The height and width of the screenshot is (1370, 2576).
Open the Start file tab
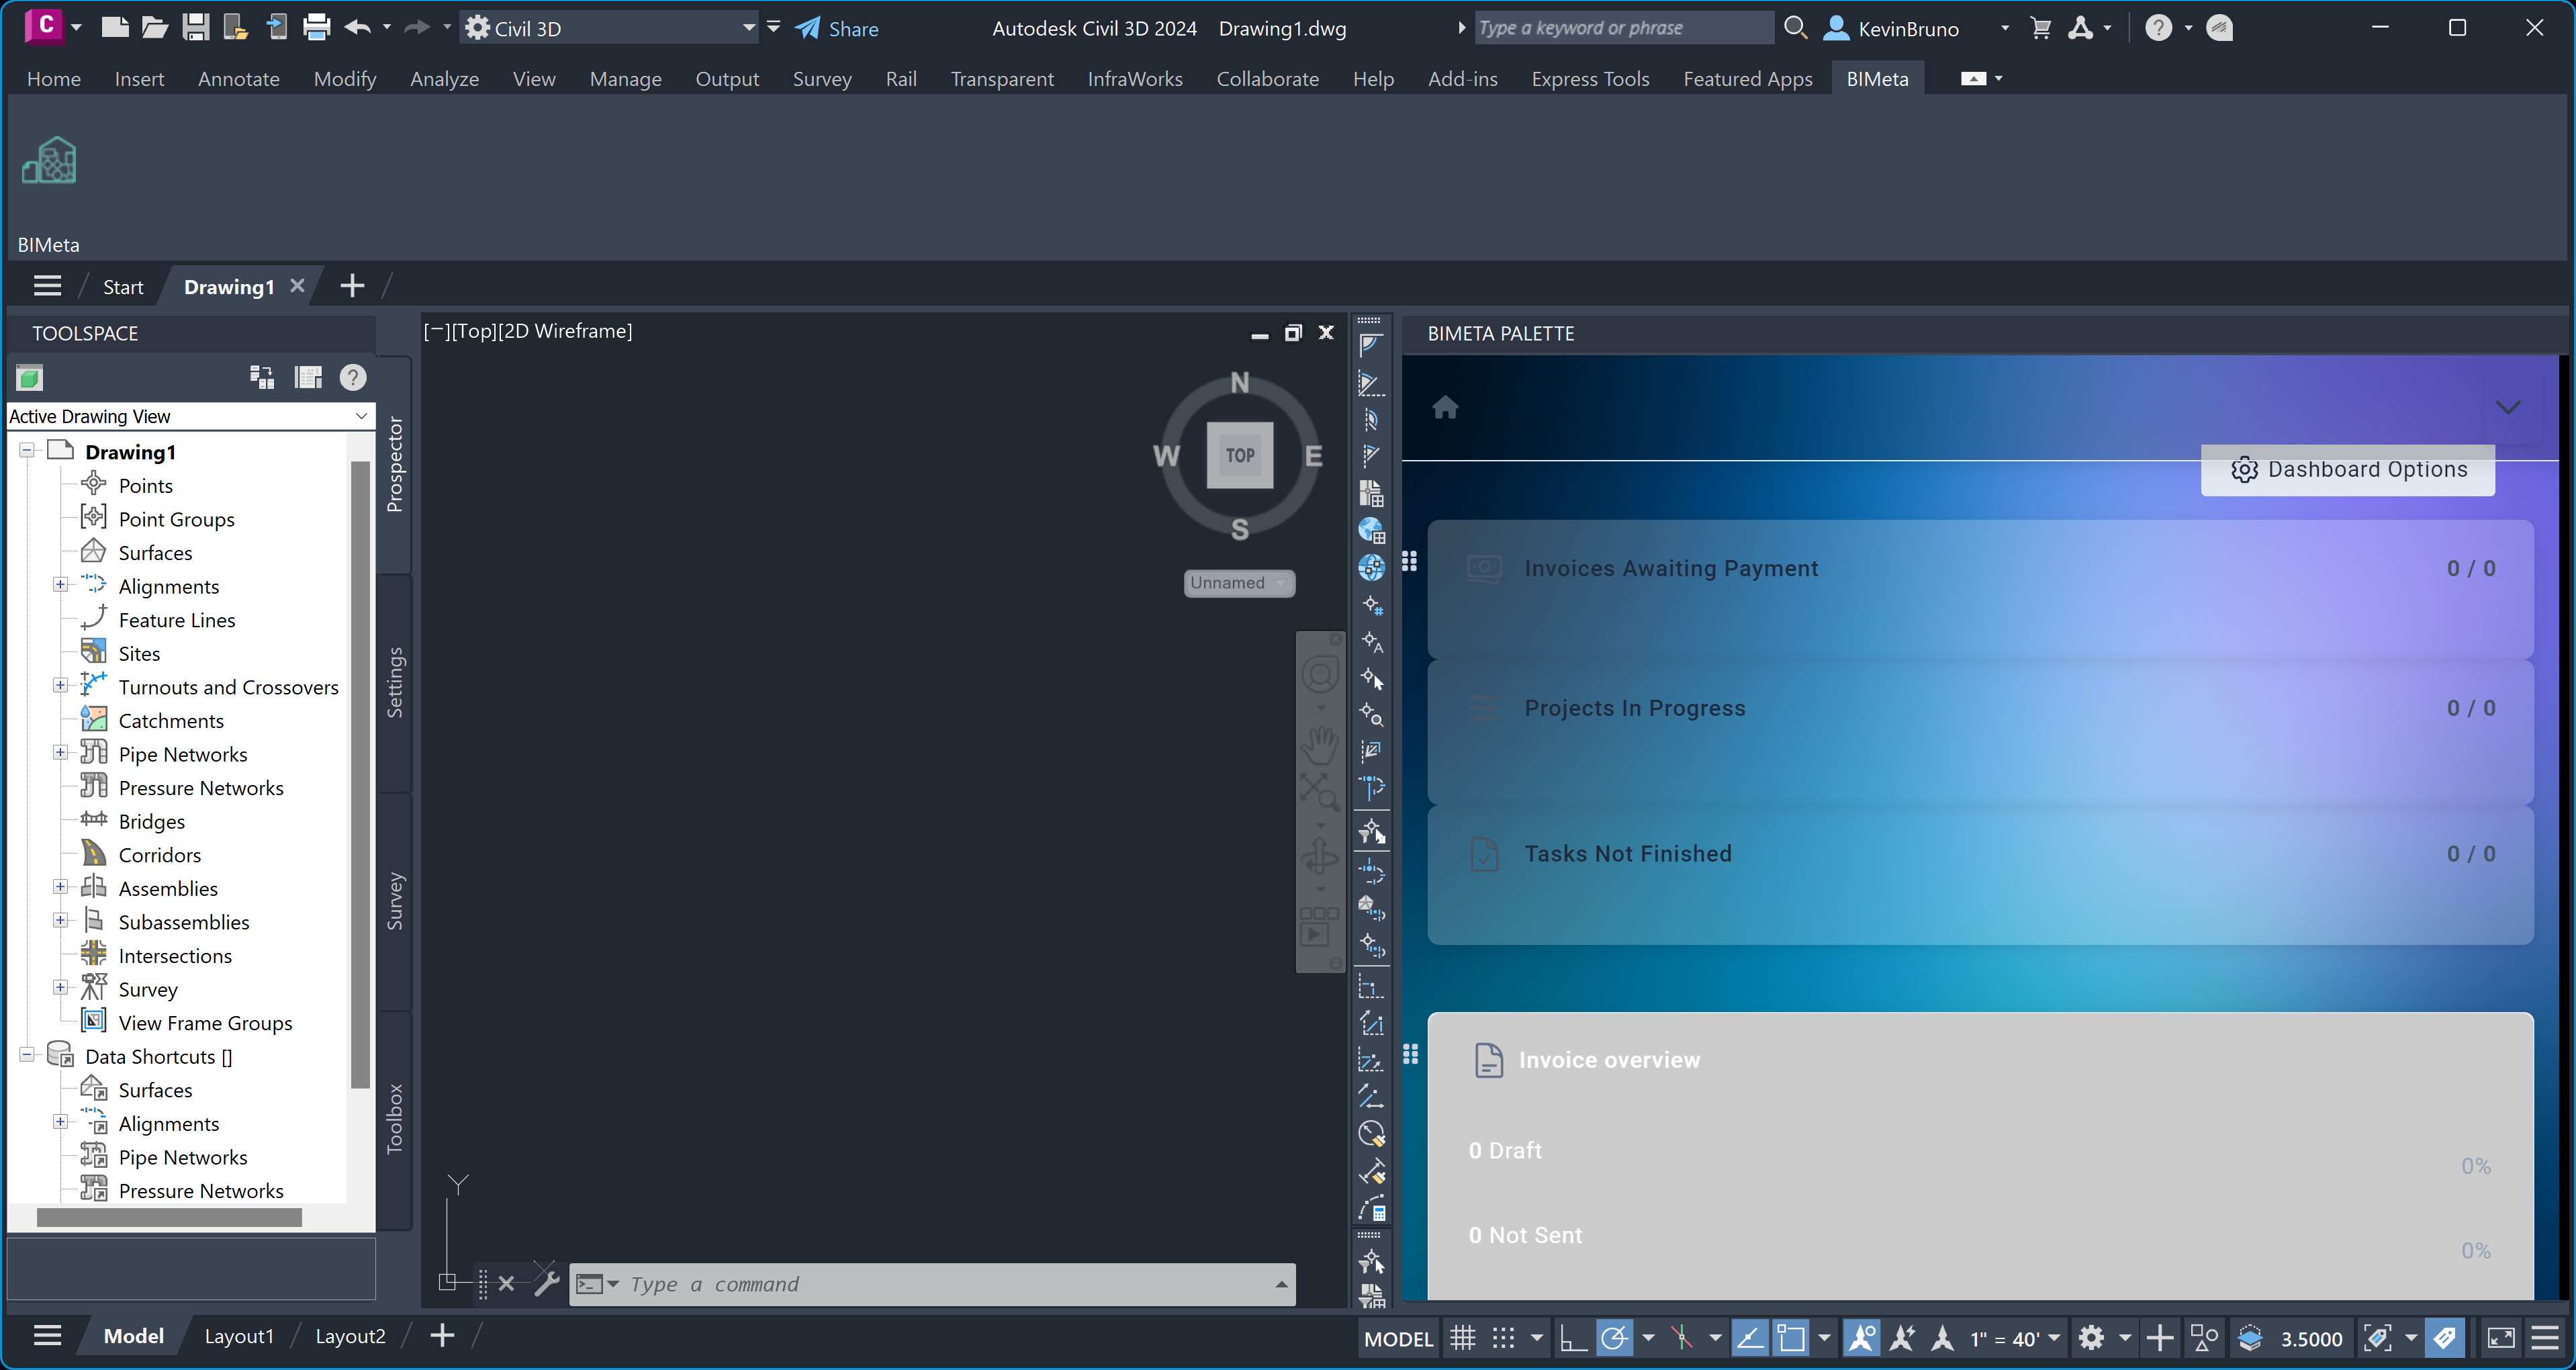[x=123, y=287]
